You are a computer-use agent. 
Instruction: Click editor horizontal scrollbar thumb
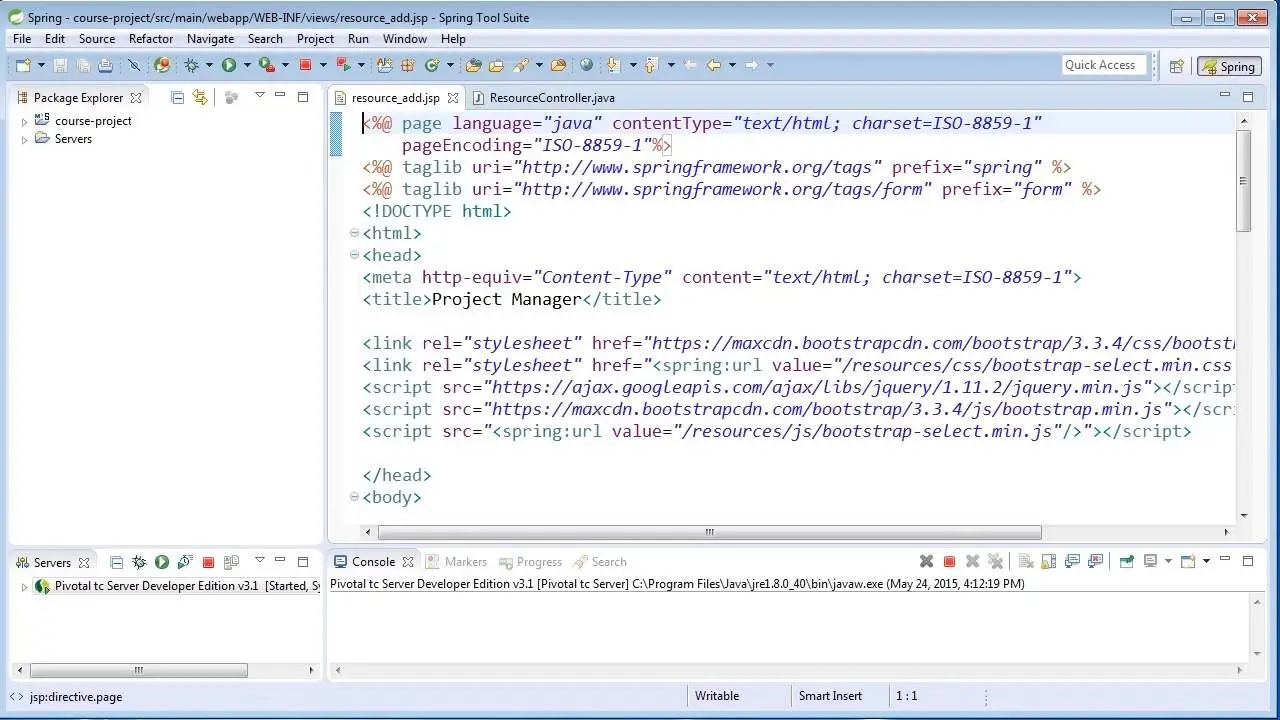pyautogui.click(x=709, y=532)
